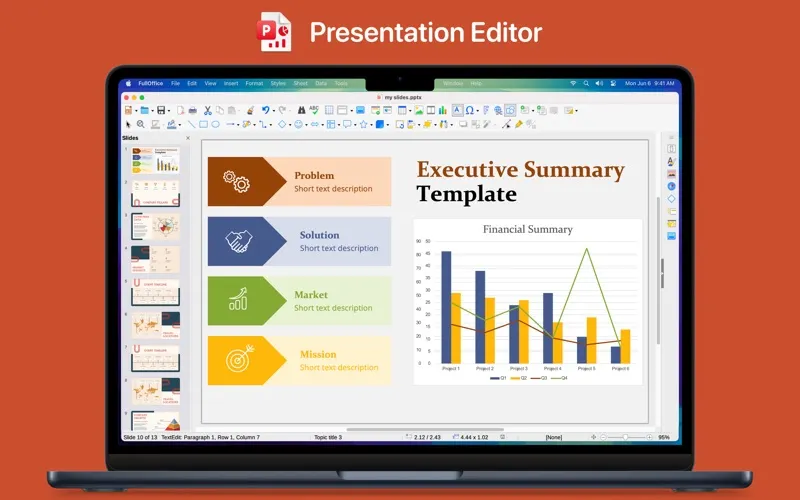
Task: Open the View menu
Action: tap(210, 83)
